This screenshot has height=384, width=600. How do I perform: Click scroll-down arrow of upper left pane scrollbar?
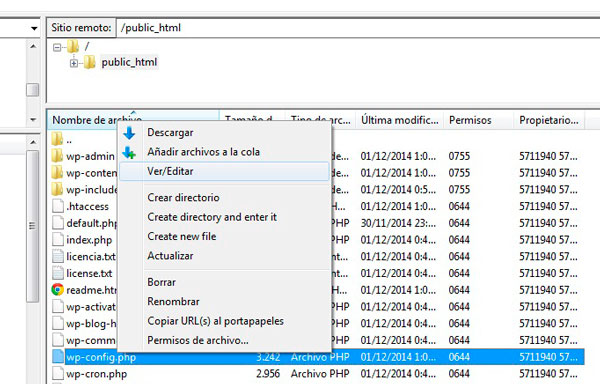[33, 120]
